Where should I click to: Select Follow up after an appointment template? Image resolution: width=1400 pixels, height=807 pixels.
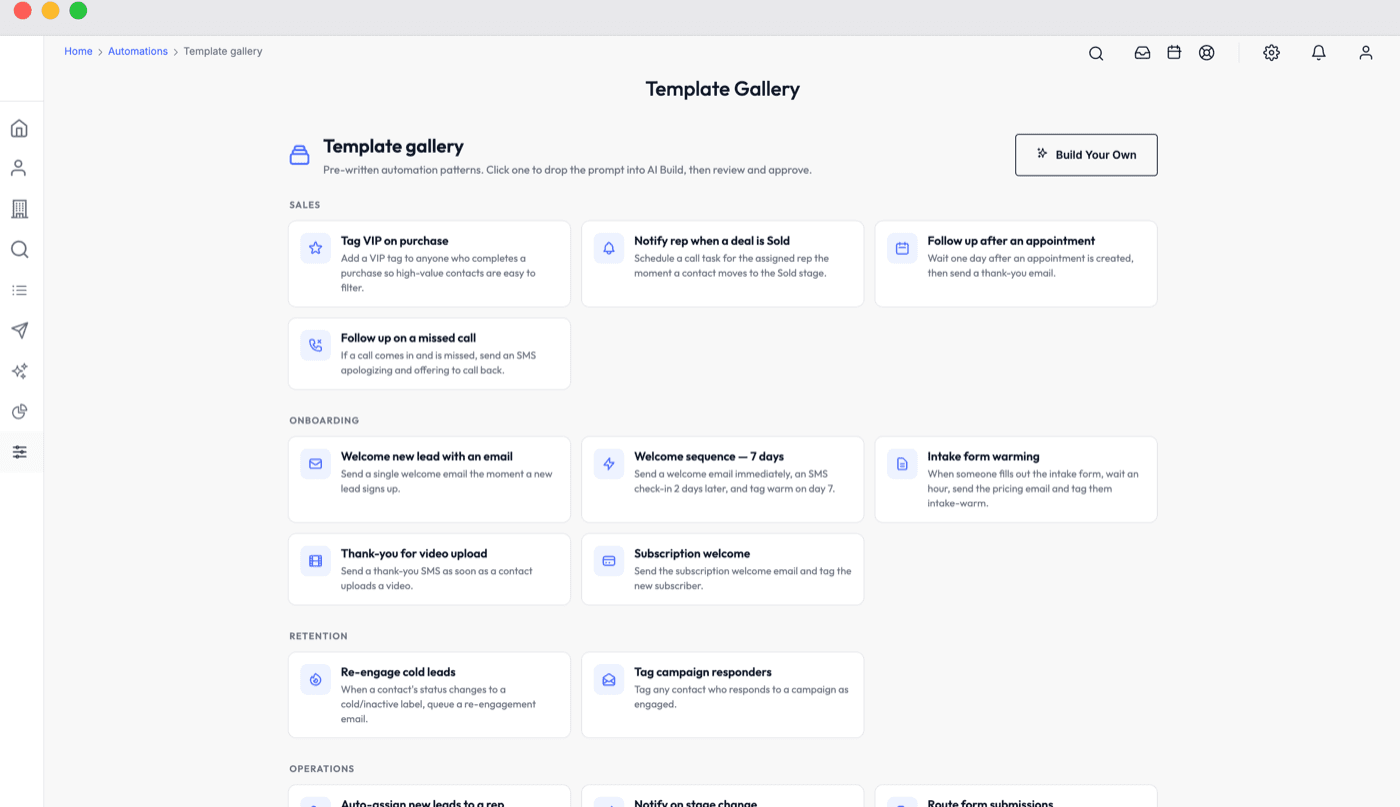click(x=1016, y=264)
